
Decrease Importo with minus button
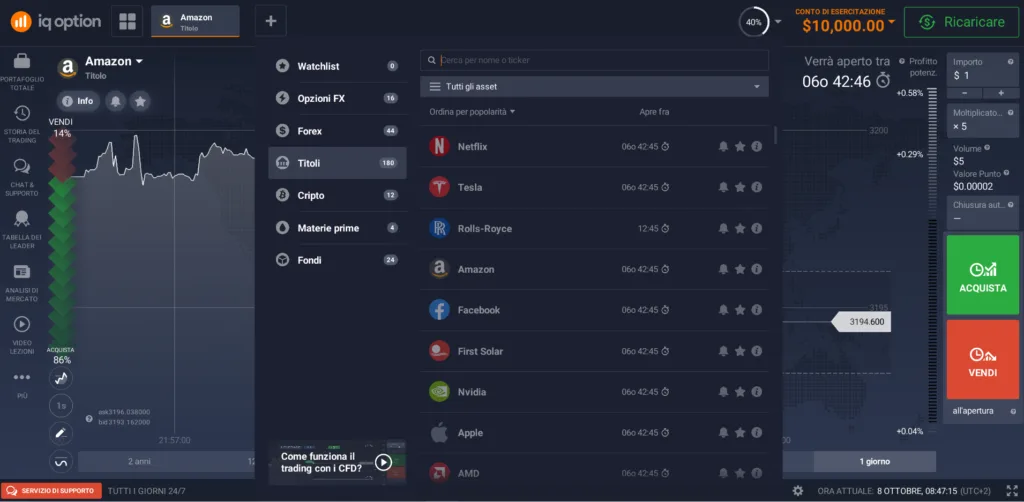pos(965,93)
